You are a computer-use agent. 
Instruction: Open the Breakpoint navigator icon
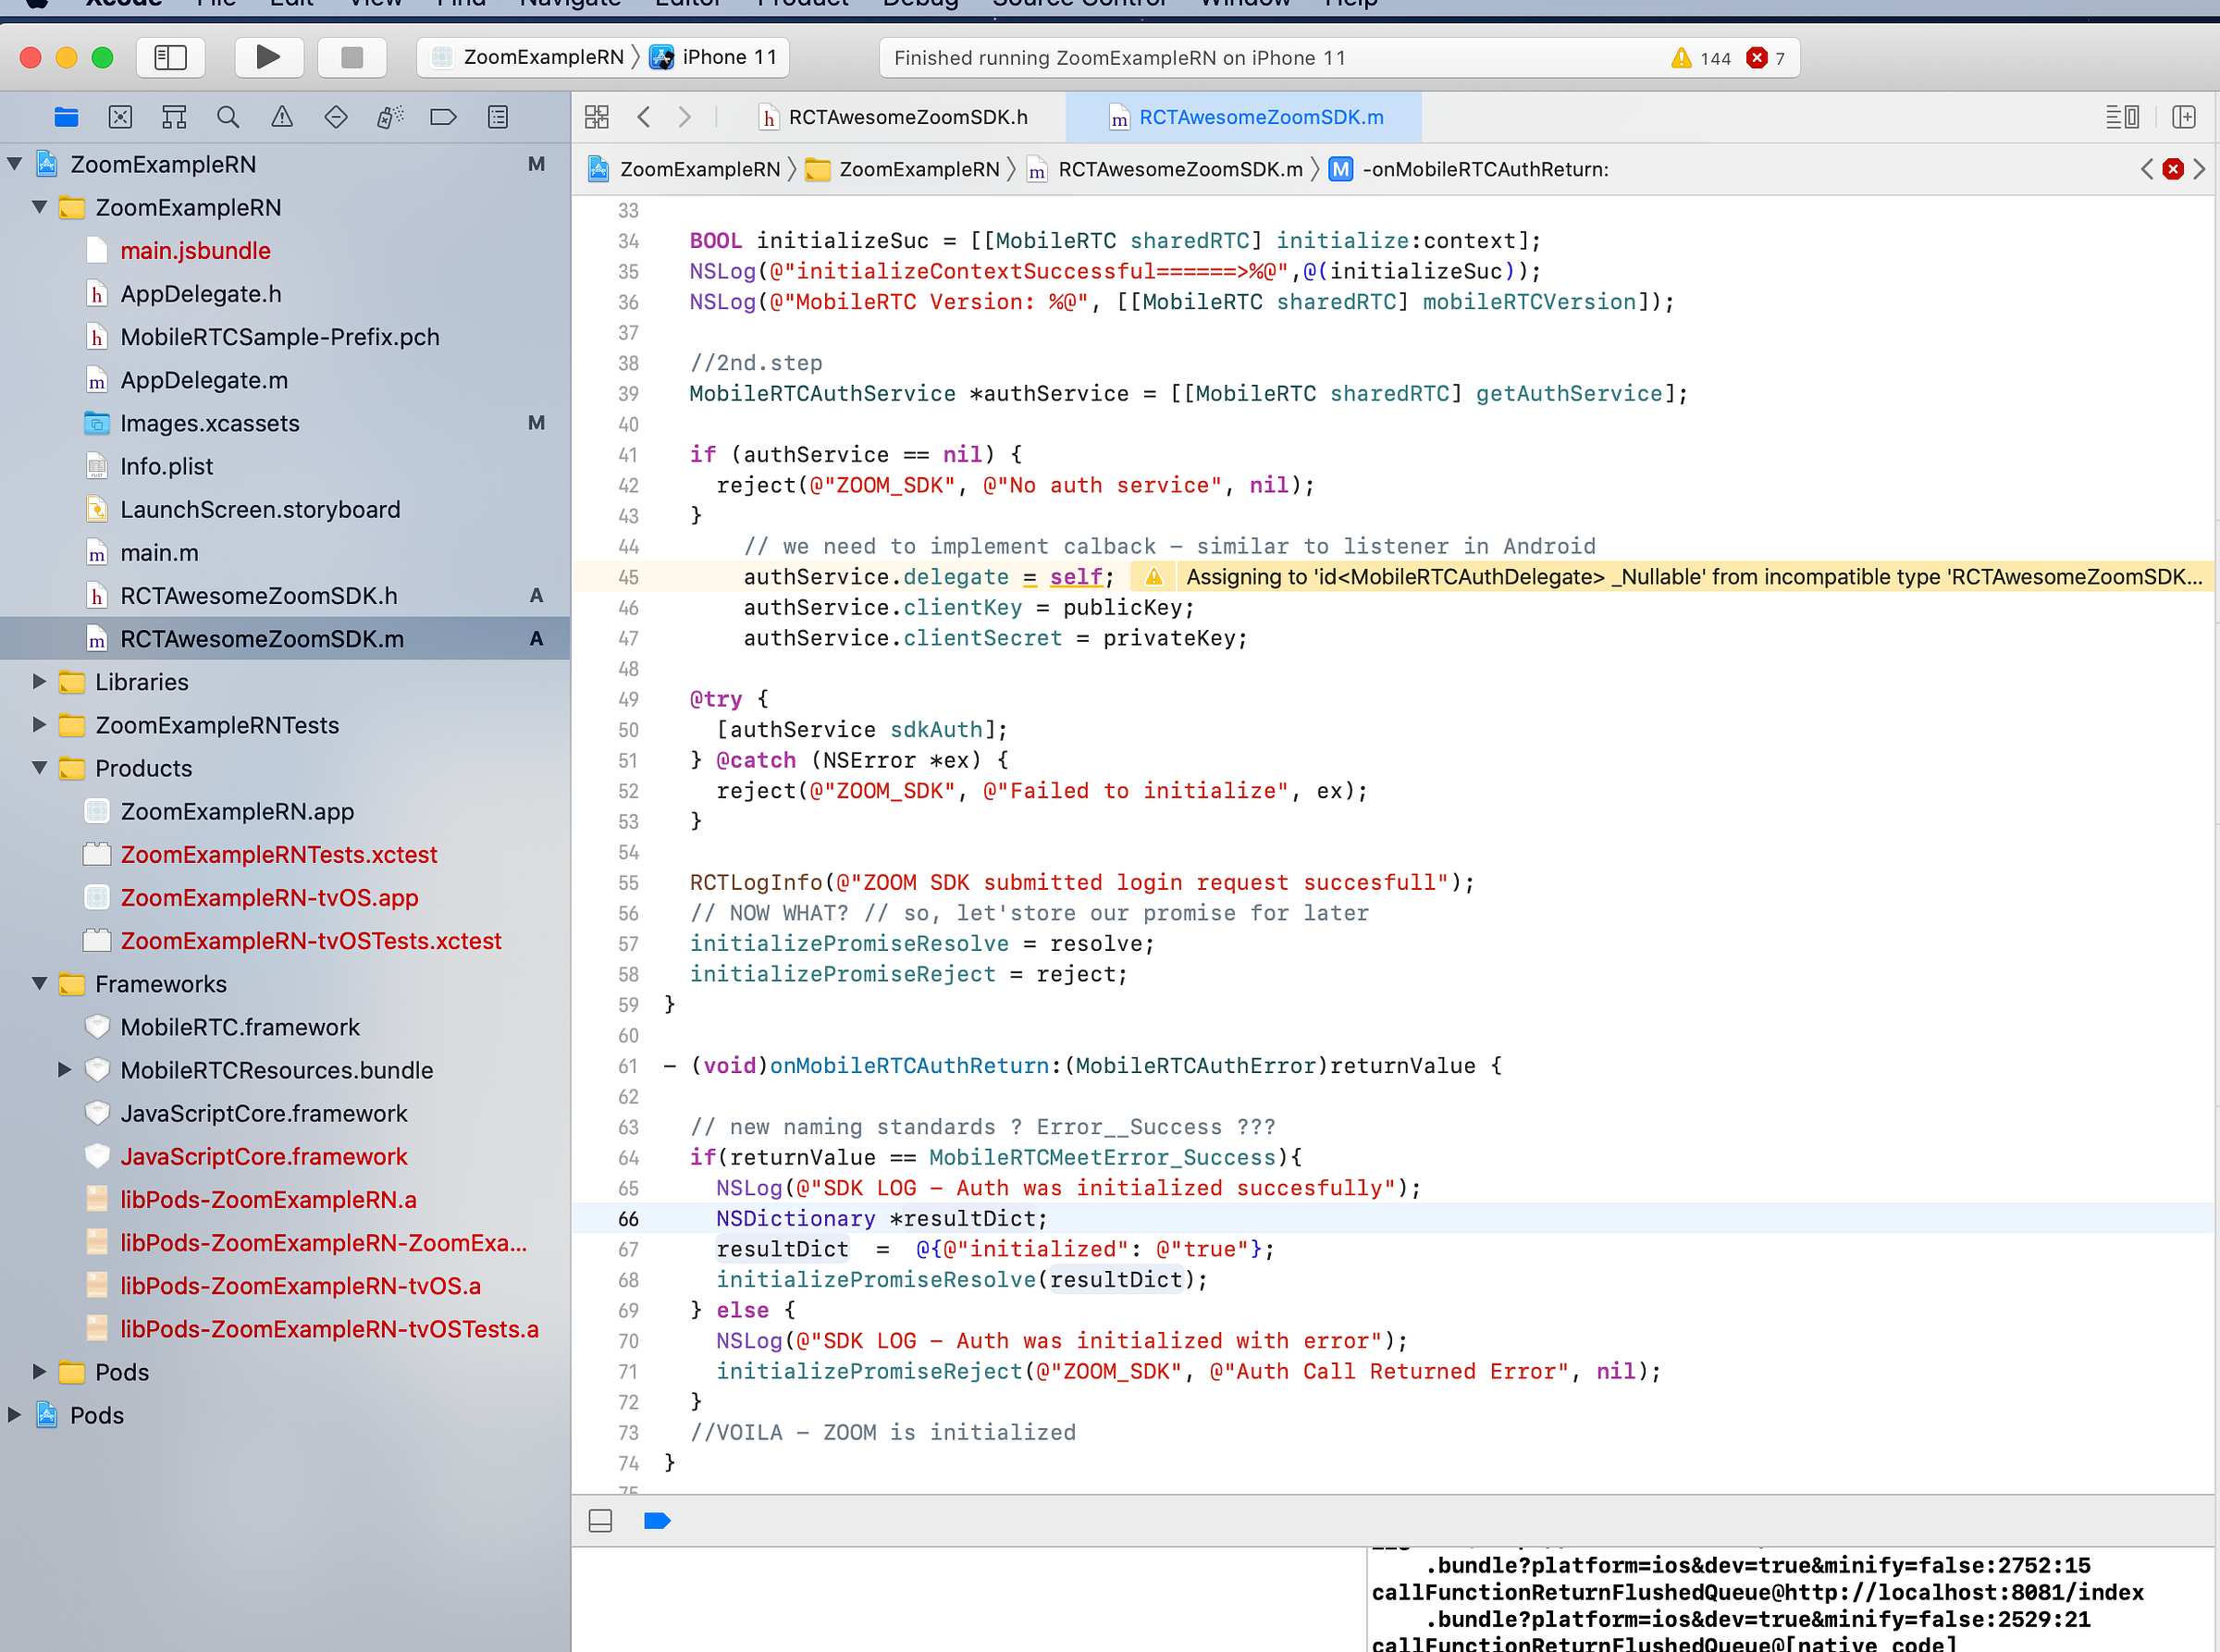443,117
